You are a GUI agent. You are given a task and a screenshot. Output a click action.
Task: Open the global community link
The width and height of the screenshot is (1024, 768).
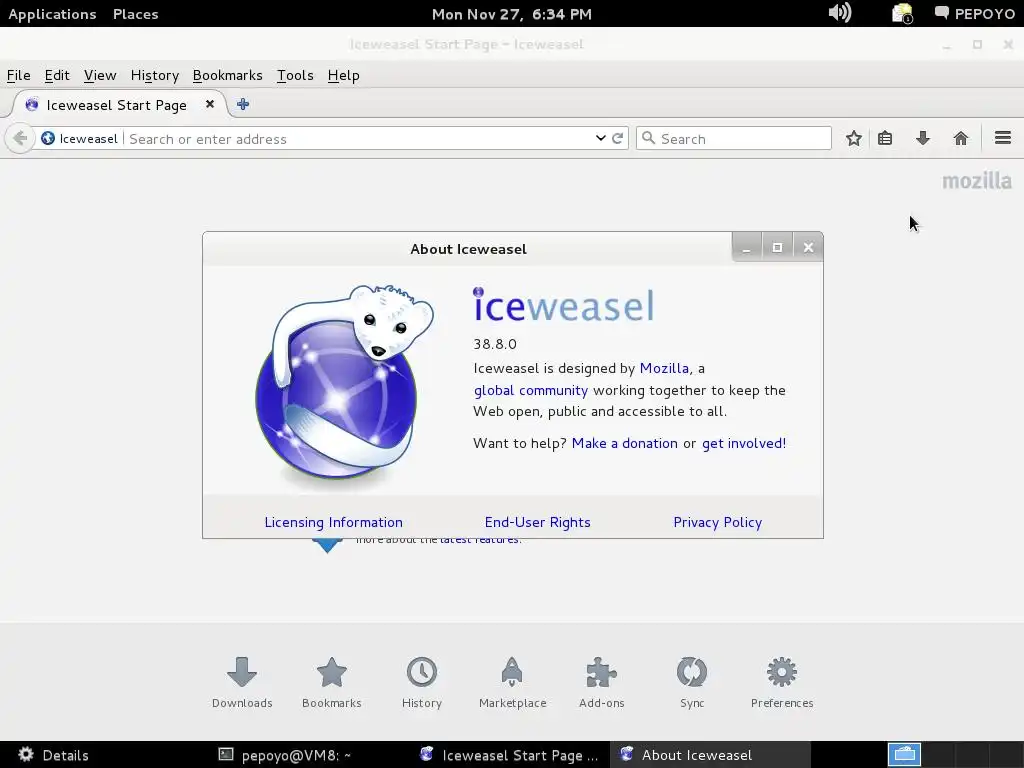coord(531,391)
